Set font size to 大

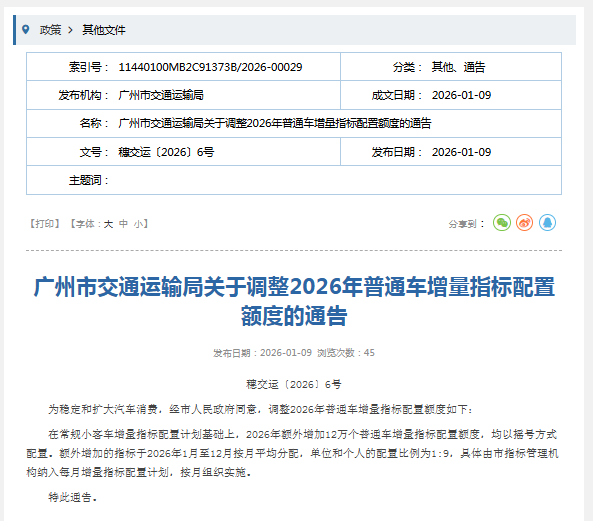click(108, 224)
